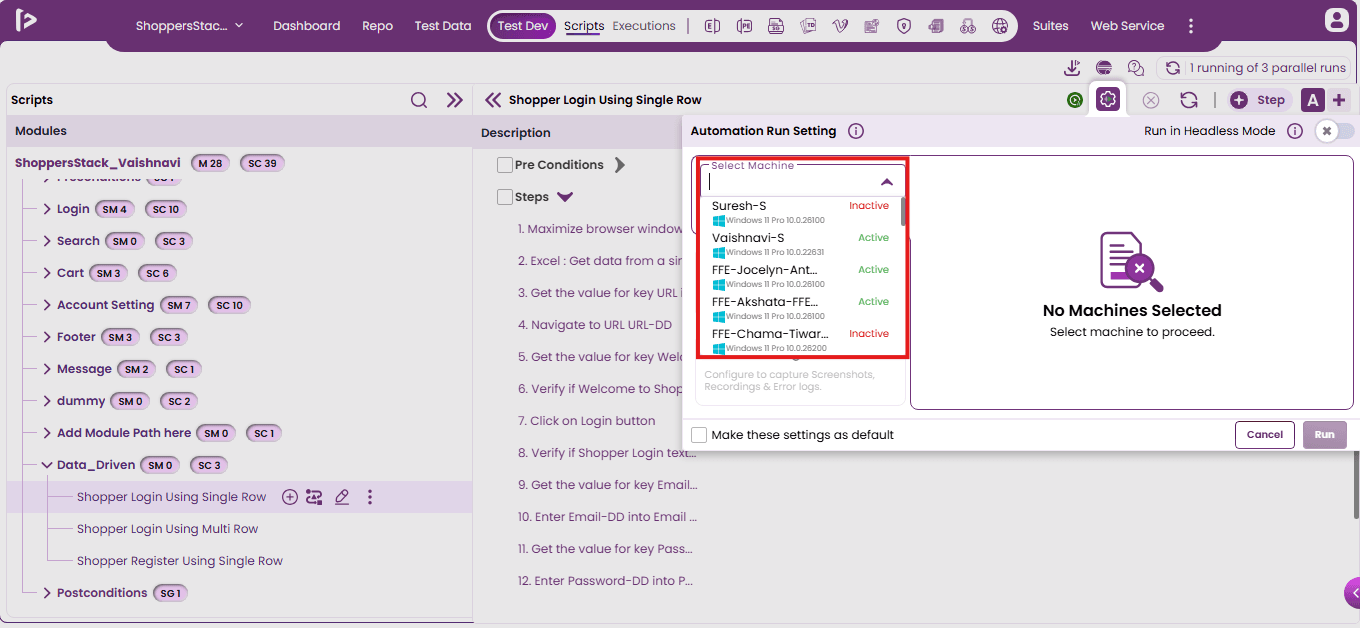Open the Step Groups (SG) icon

point(776,26)
